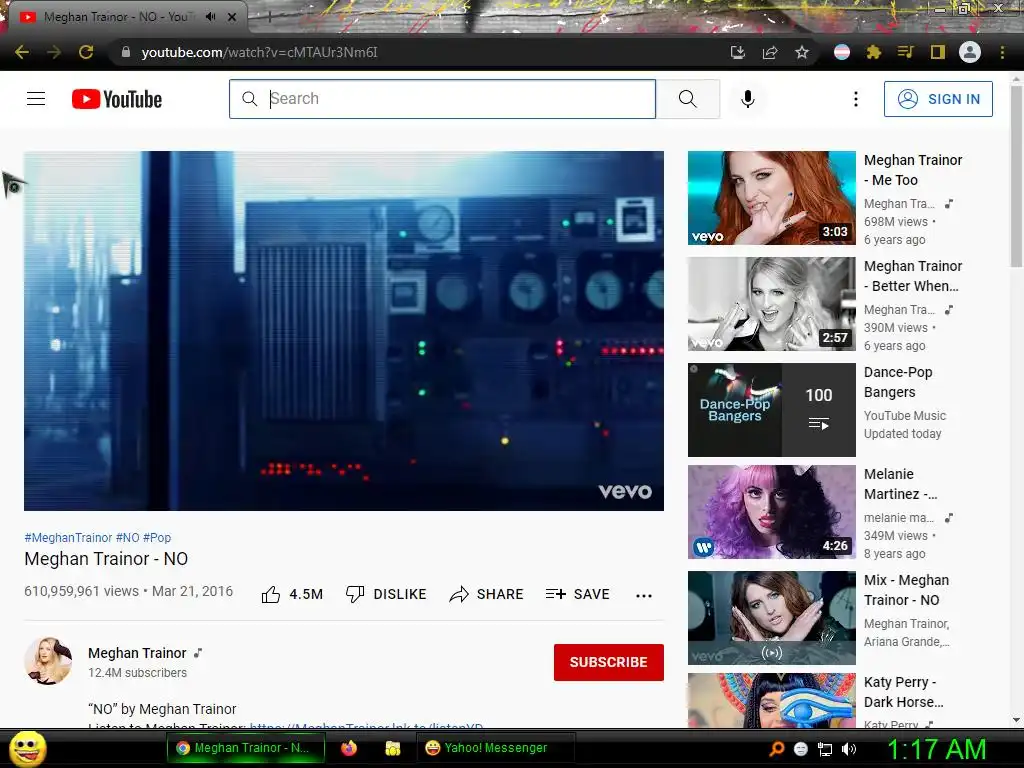Click the install app icon in address bar
Viewport: 1024px width, 768px height.
pos(737,52)
